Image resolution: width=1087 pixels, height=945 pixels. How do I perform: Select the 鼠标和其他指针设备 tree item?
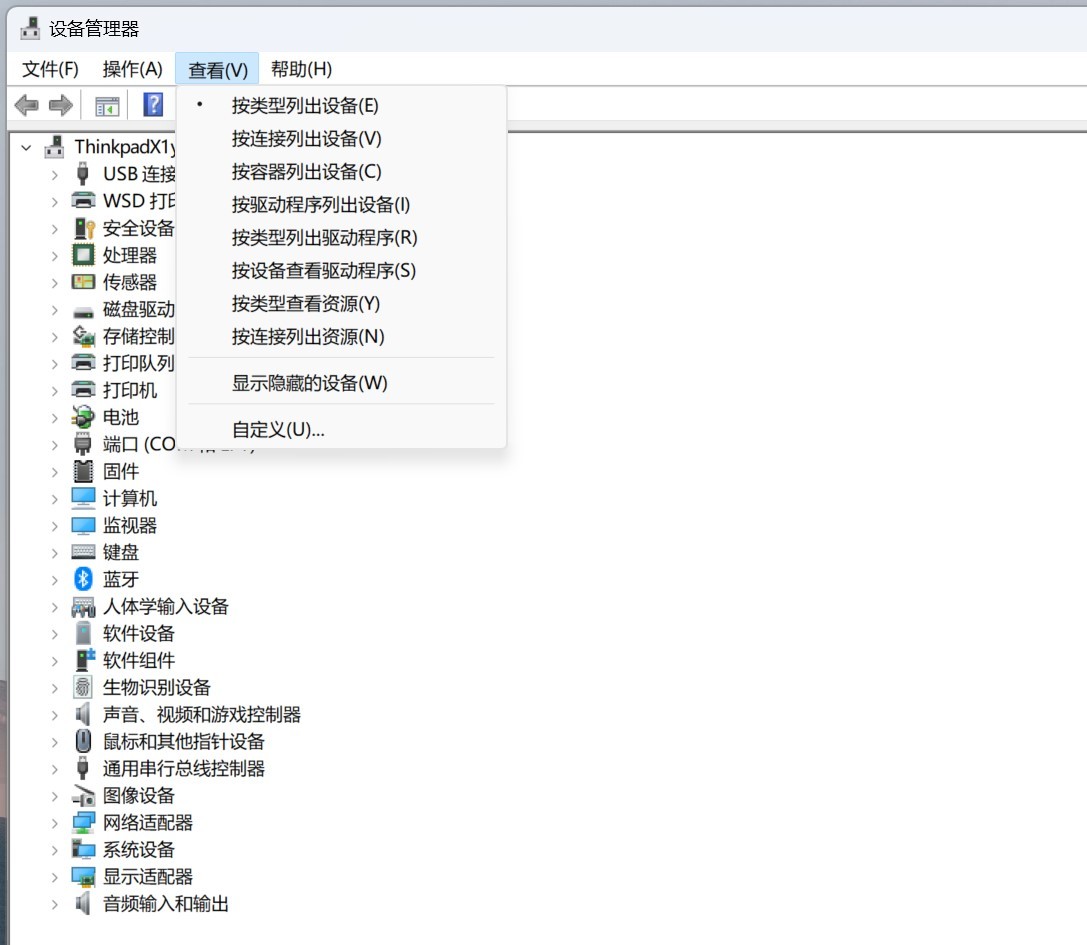[x=184, y=741]
